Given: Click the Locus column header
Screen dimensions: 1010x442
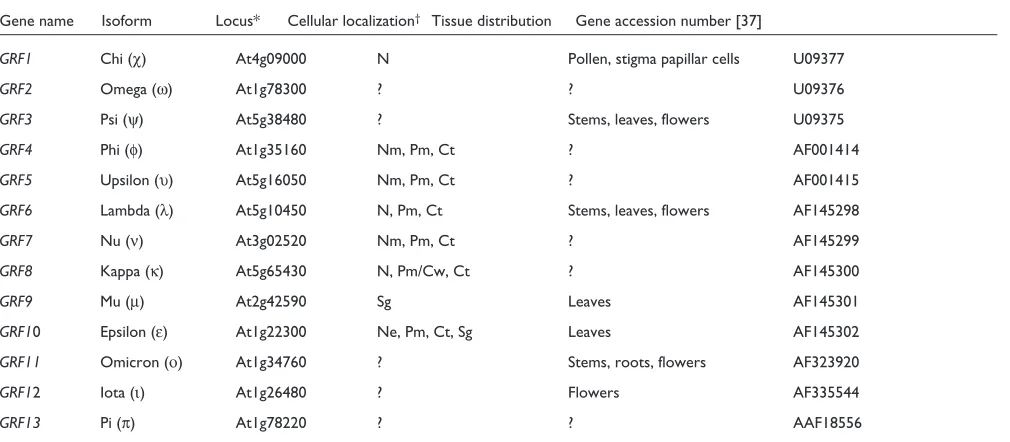Looking at the screenshot, I should pyautogui.click(x=238, y=21).
